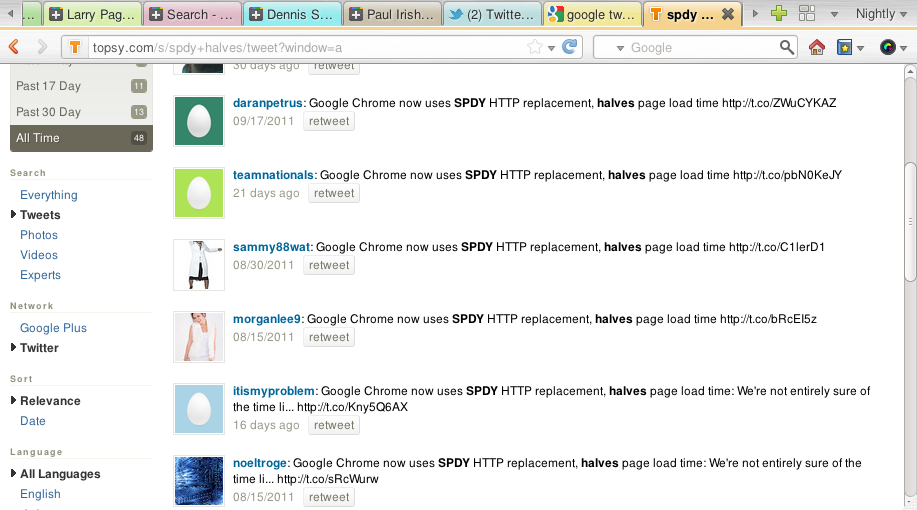Add a new tab with green plus
The height and width of the screenshot is (510, 917).
tap(778, 13)
